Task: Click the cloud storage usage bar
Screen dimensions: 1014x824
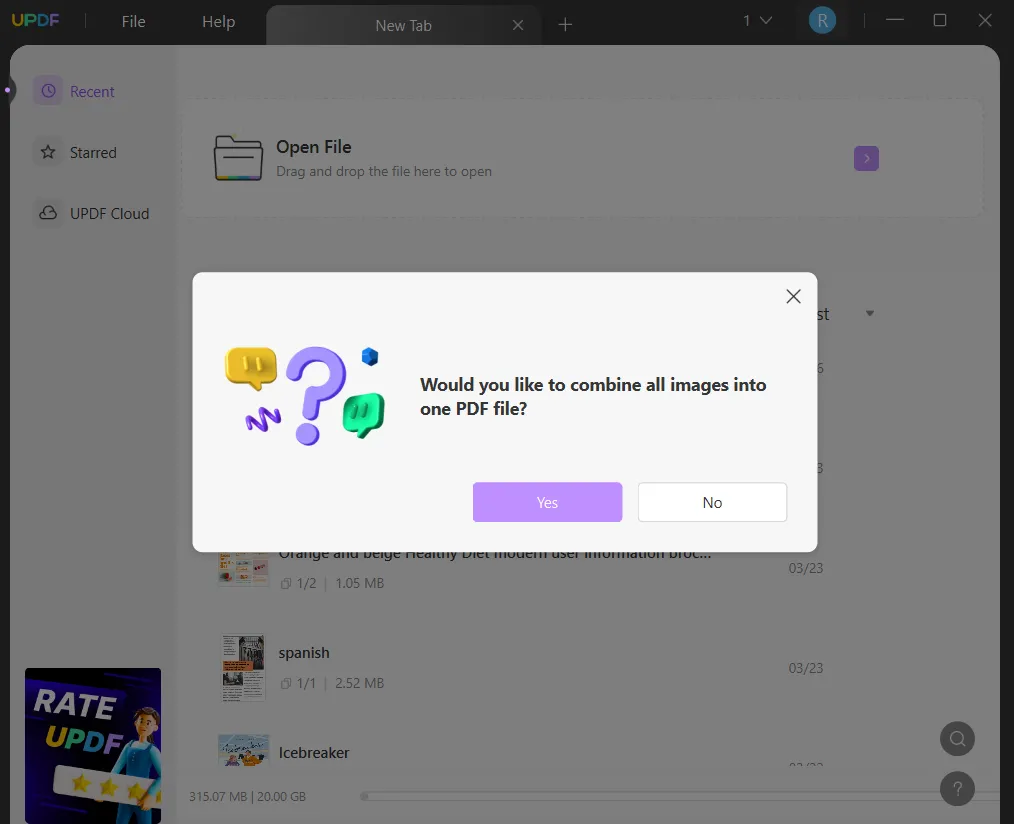Action: coord(679,796)
